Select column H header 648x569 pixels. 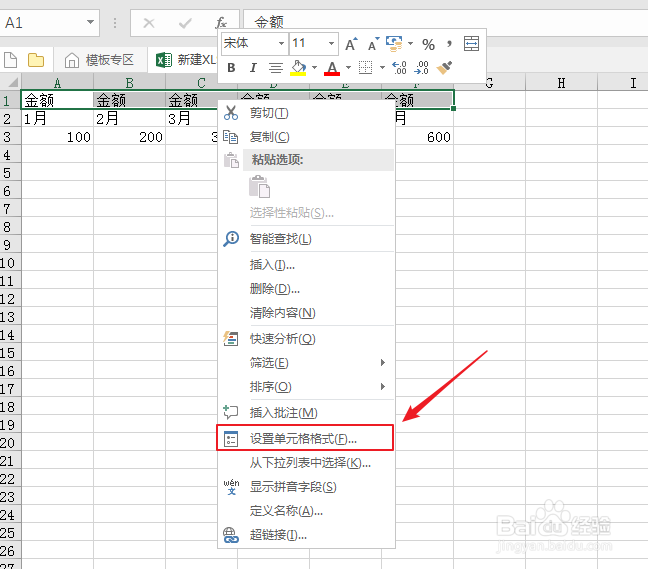(561, 83)
